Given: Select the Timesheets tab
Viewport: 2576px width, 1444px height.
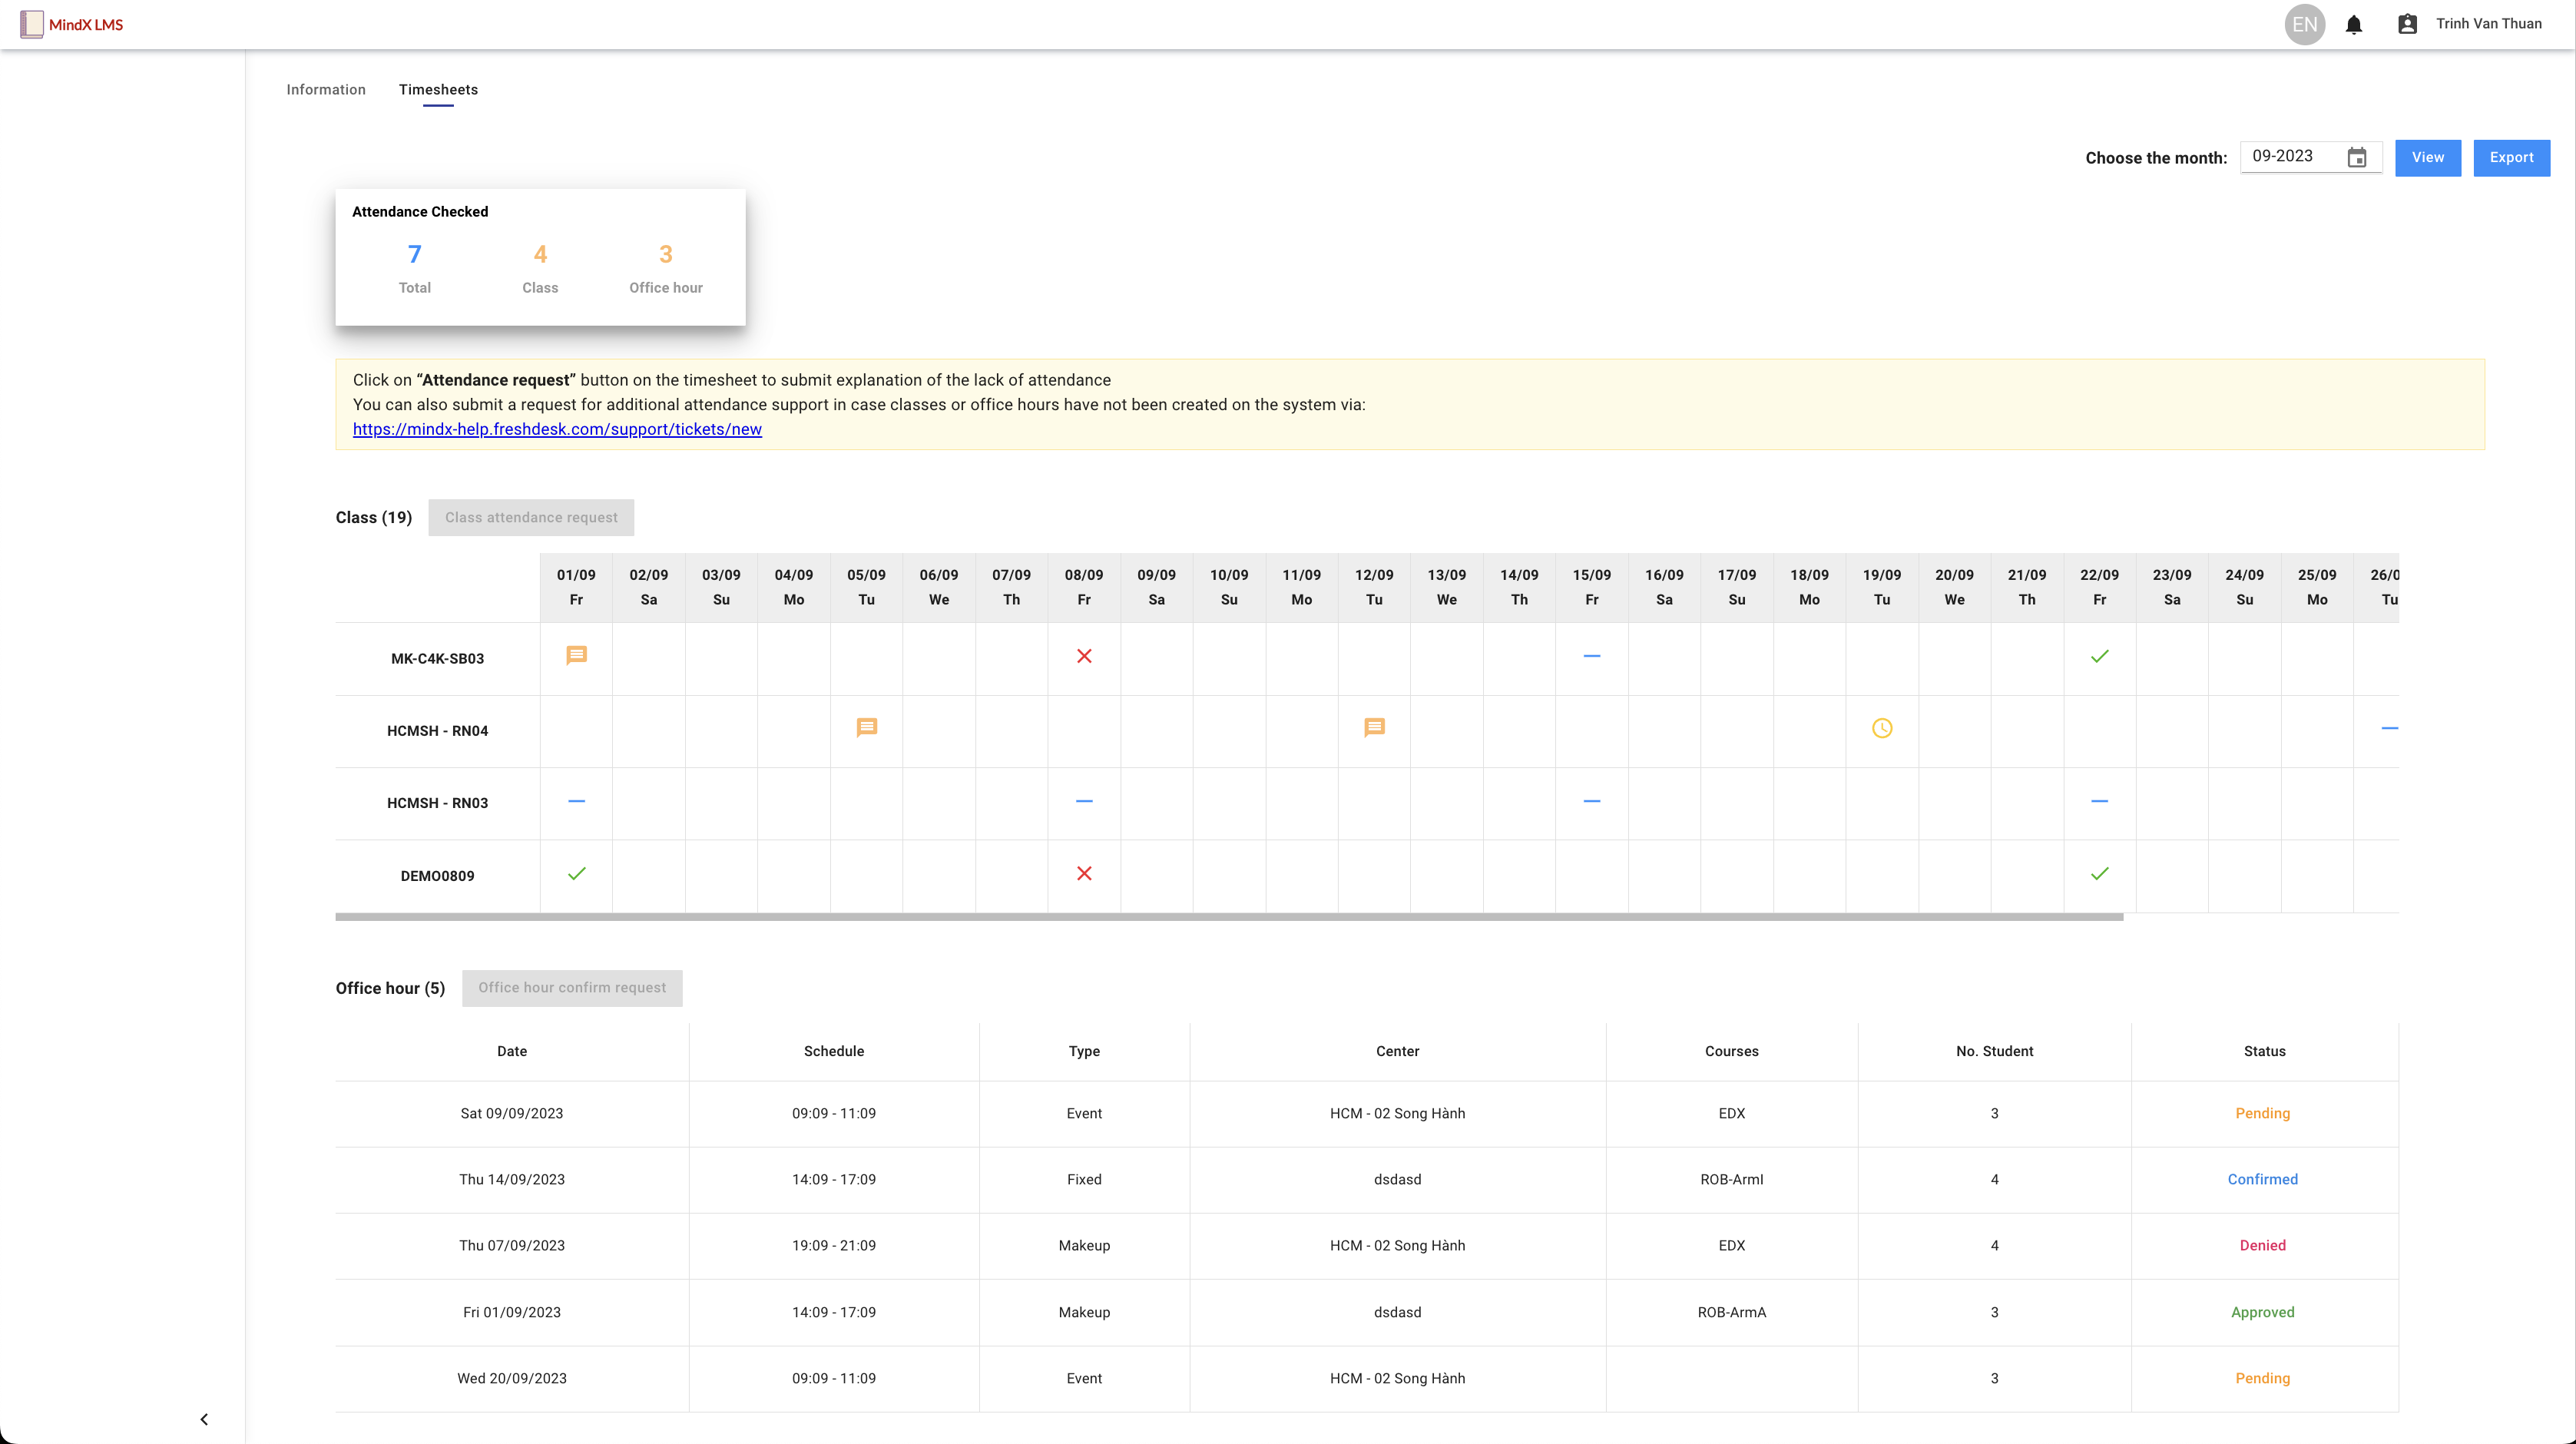Looking at the screenshot, I should tap(438, 90).
